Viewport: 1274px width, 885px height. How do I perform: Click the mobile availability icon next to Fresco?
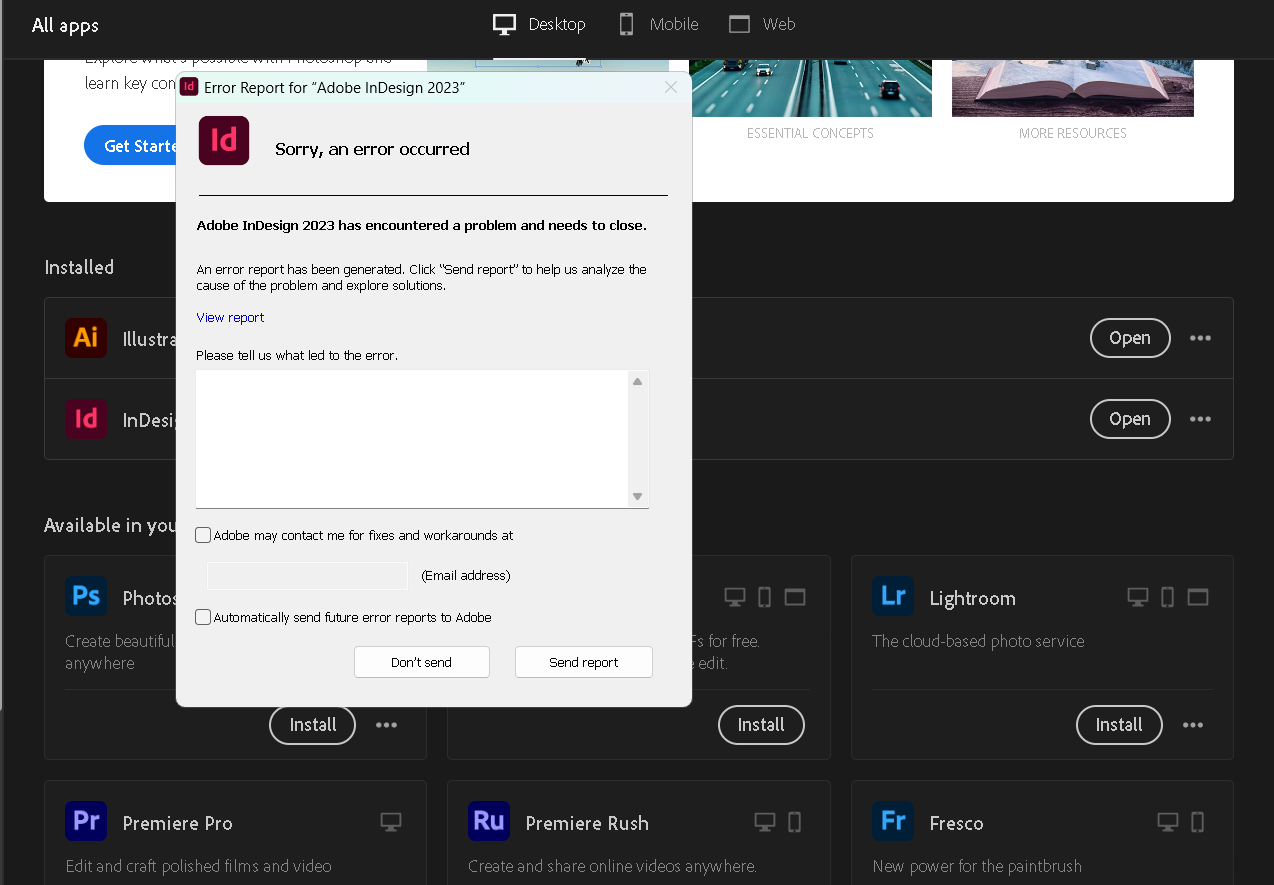[1197, 820]
